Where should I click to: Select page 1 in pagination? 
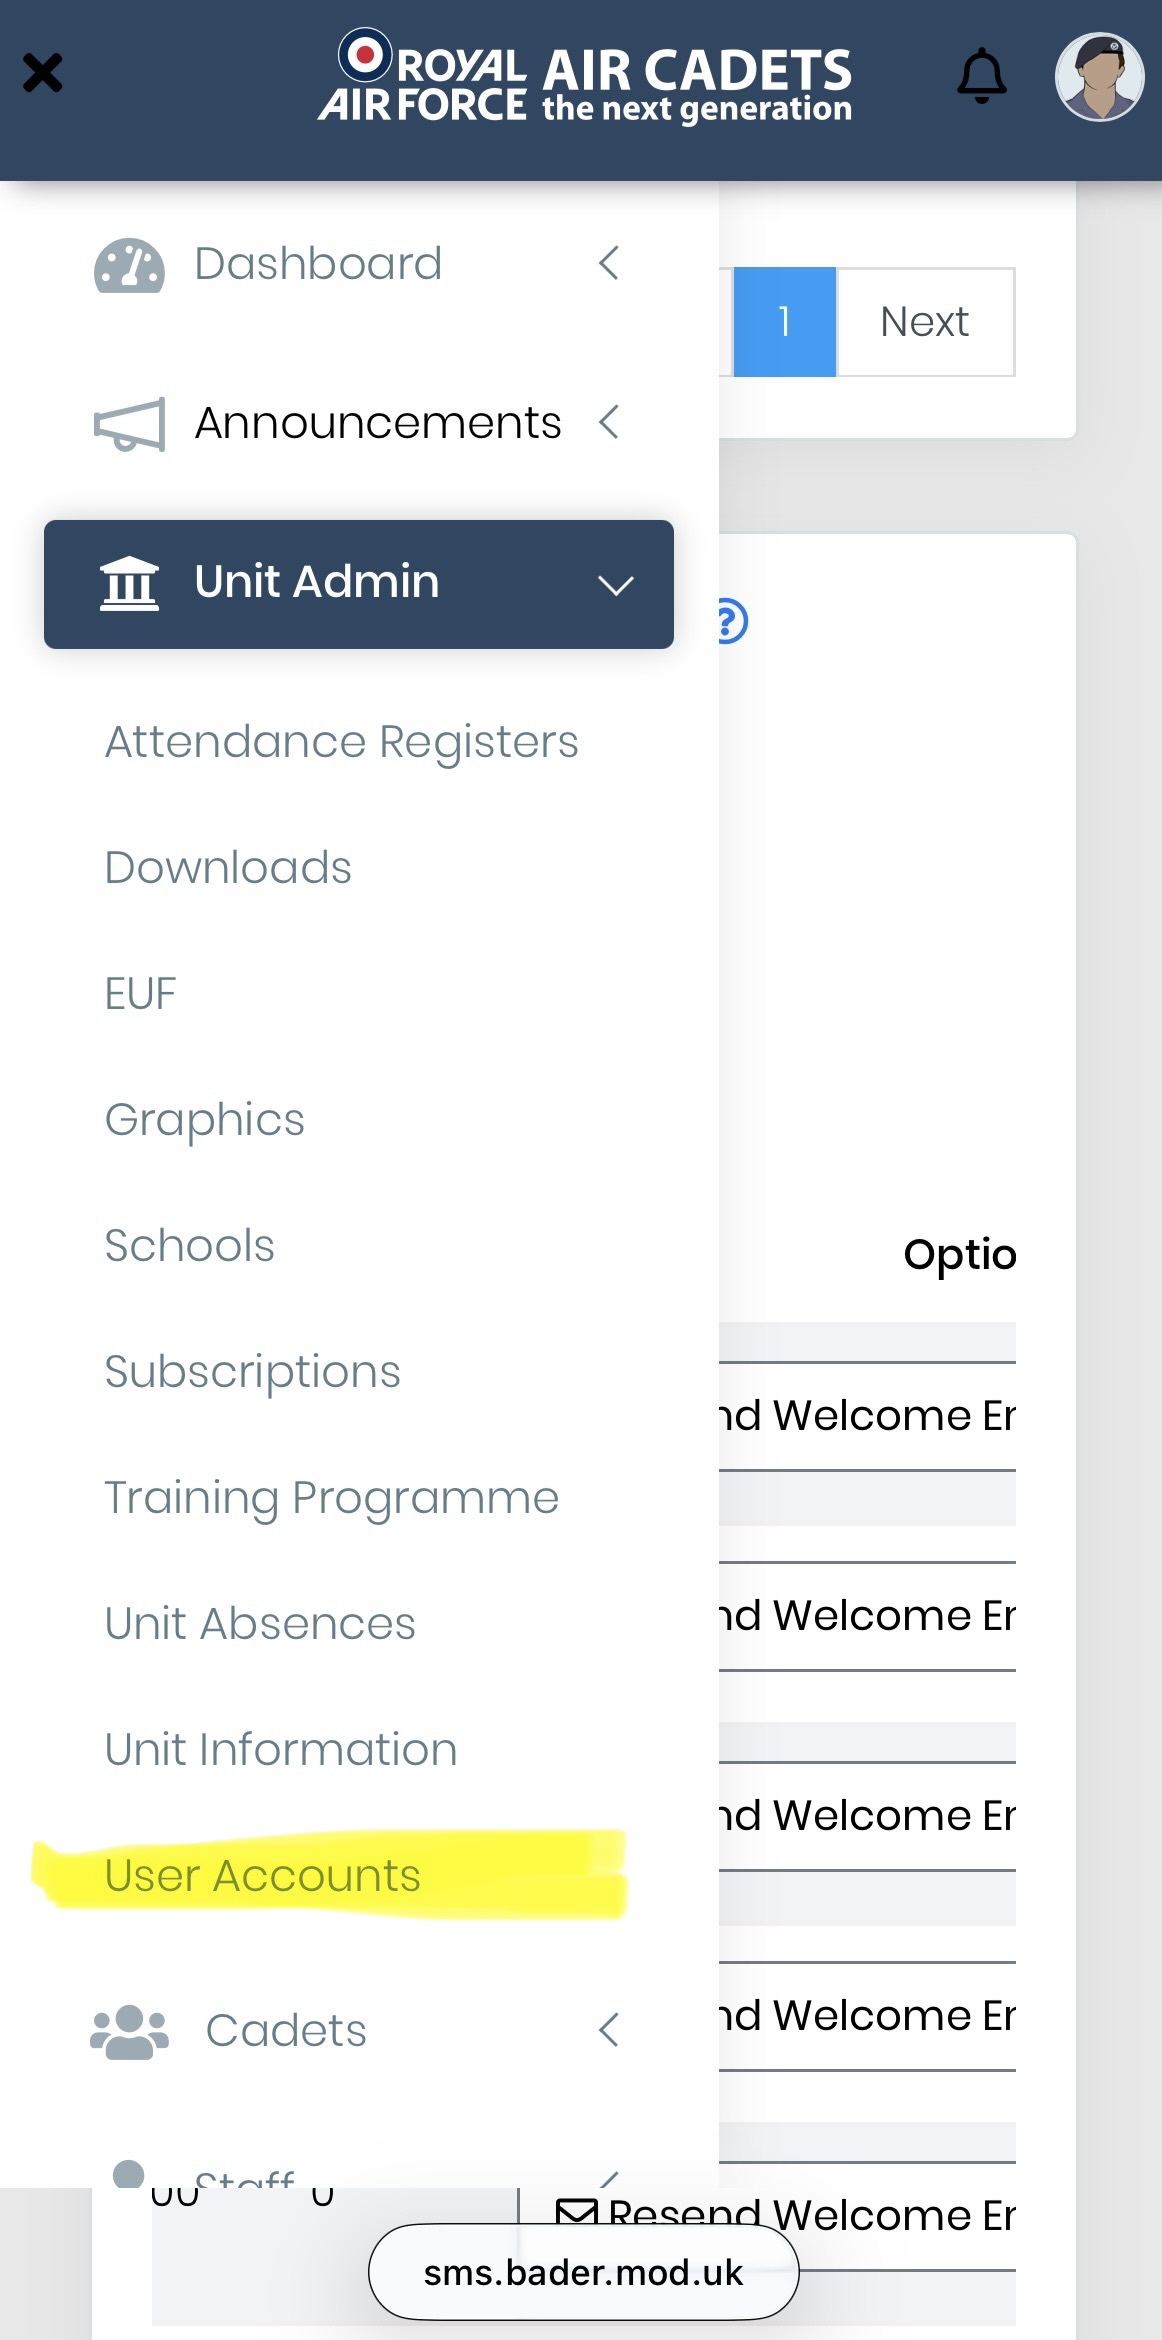pos(784,322)
